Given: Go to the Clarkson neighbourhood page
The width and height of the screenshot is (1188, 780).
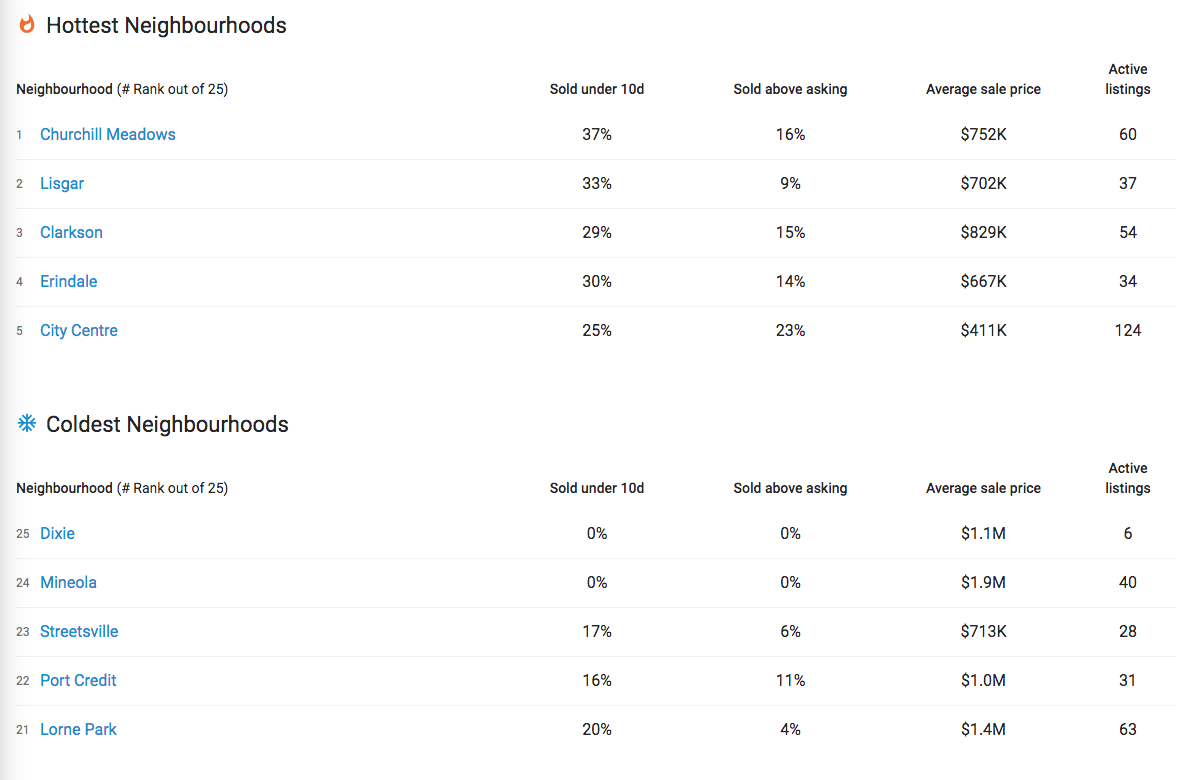Looking at the screenshot, I should tap(71, 232).
